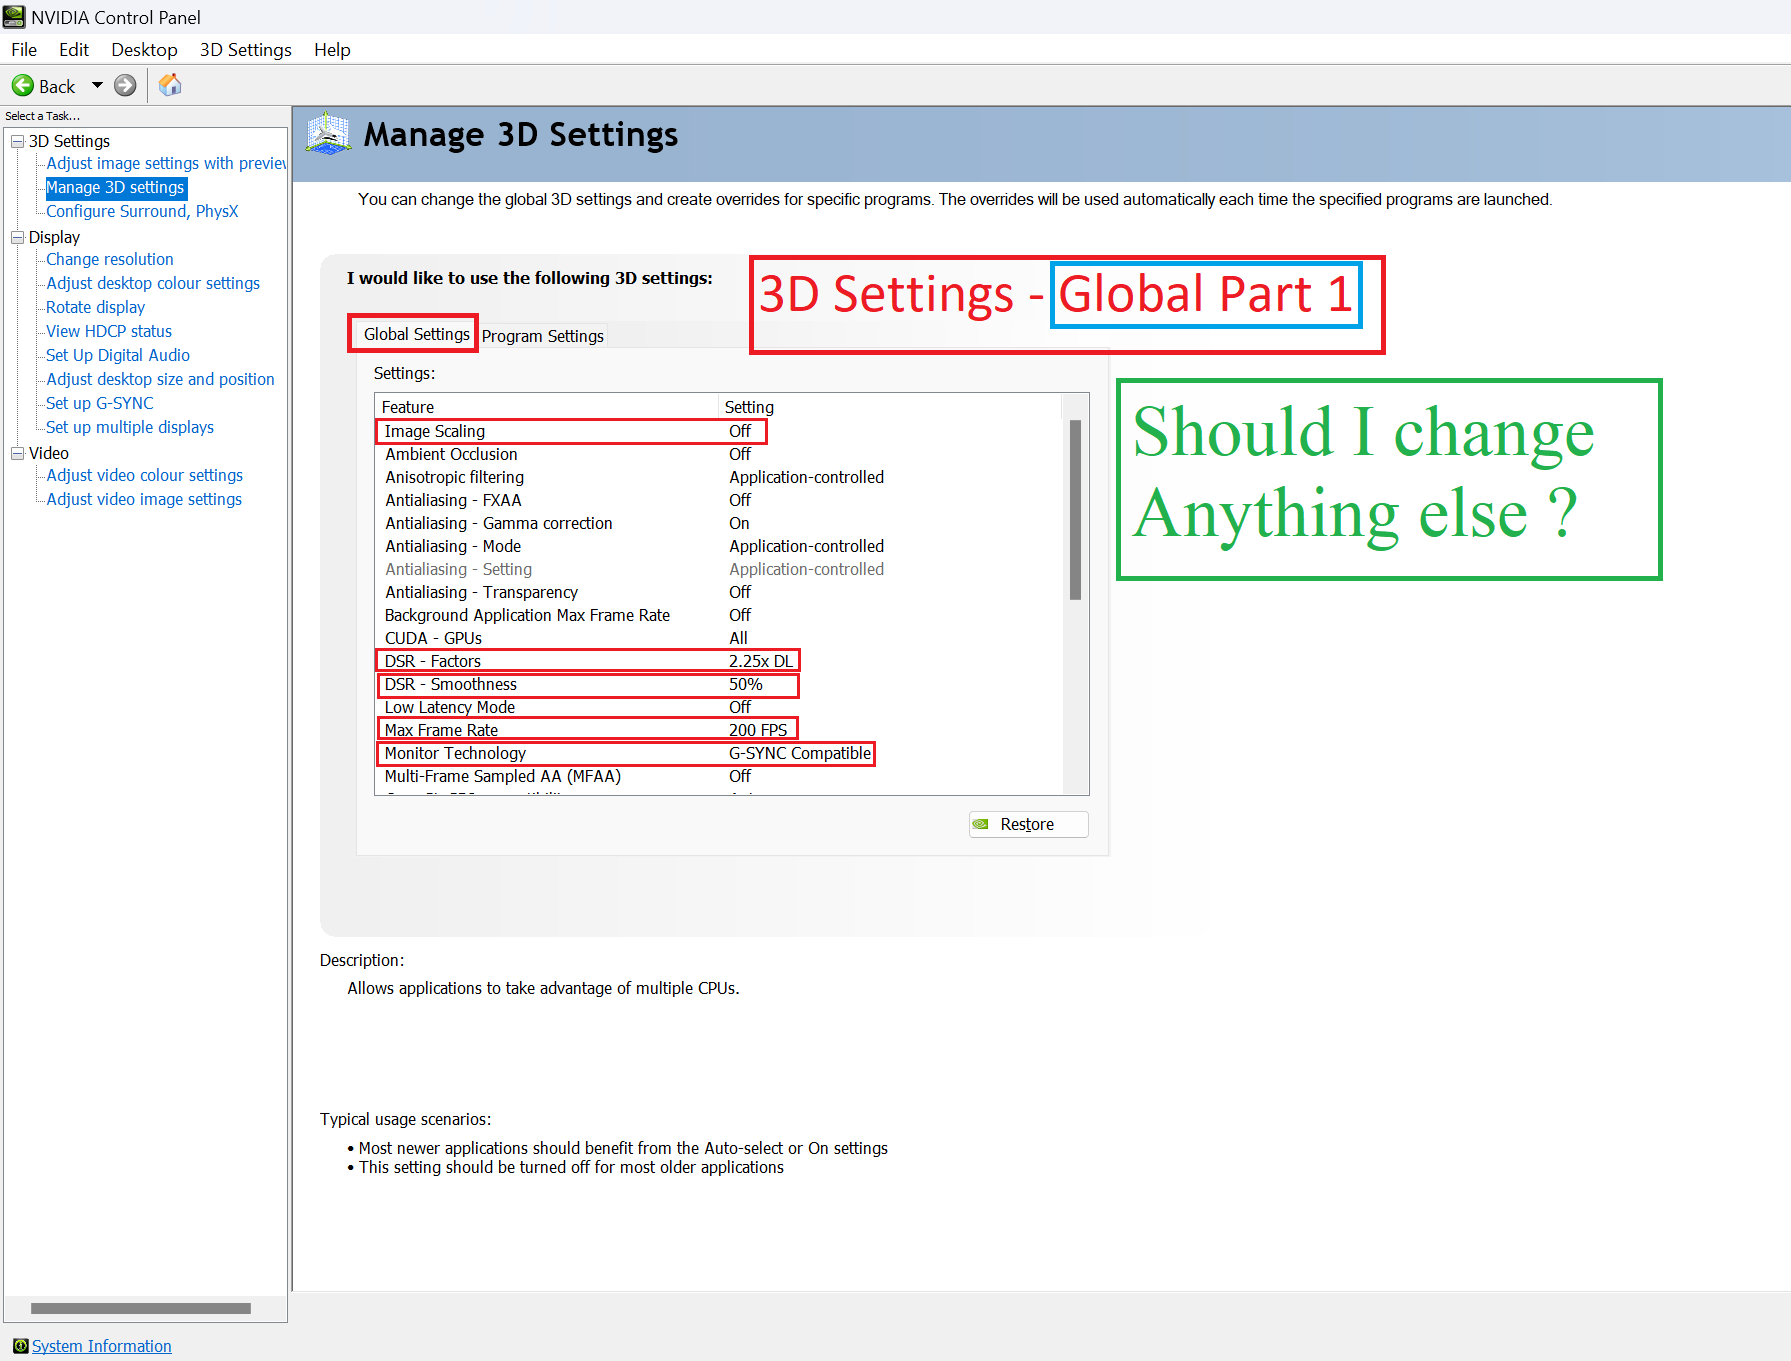
Task: Open System Information link
Action: pos(102,1346)
